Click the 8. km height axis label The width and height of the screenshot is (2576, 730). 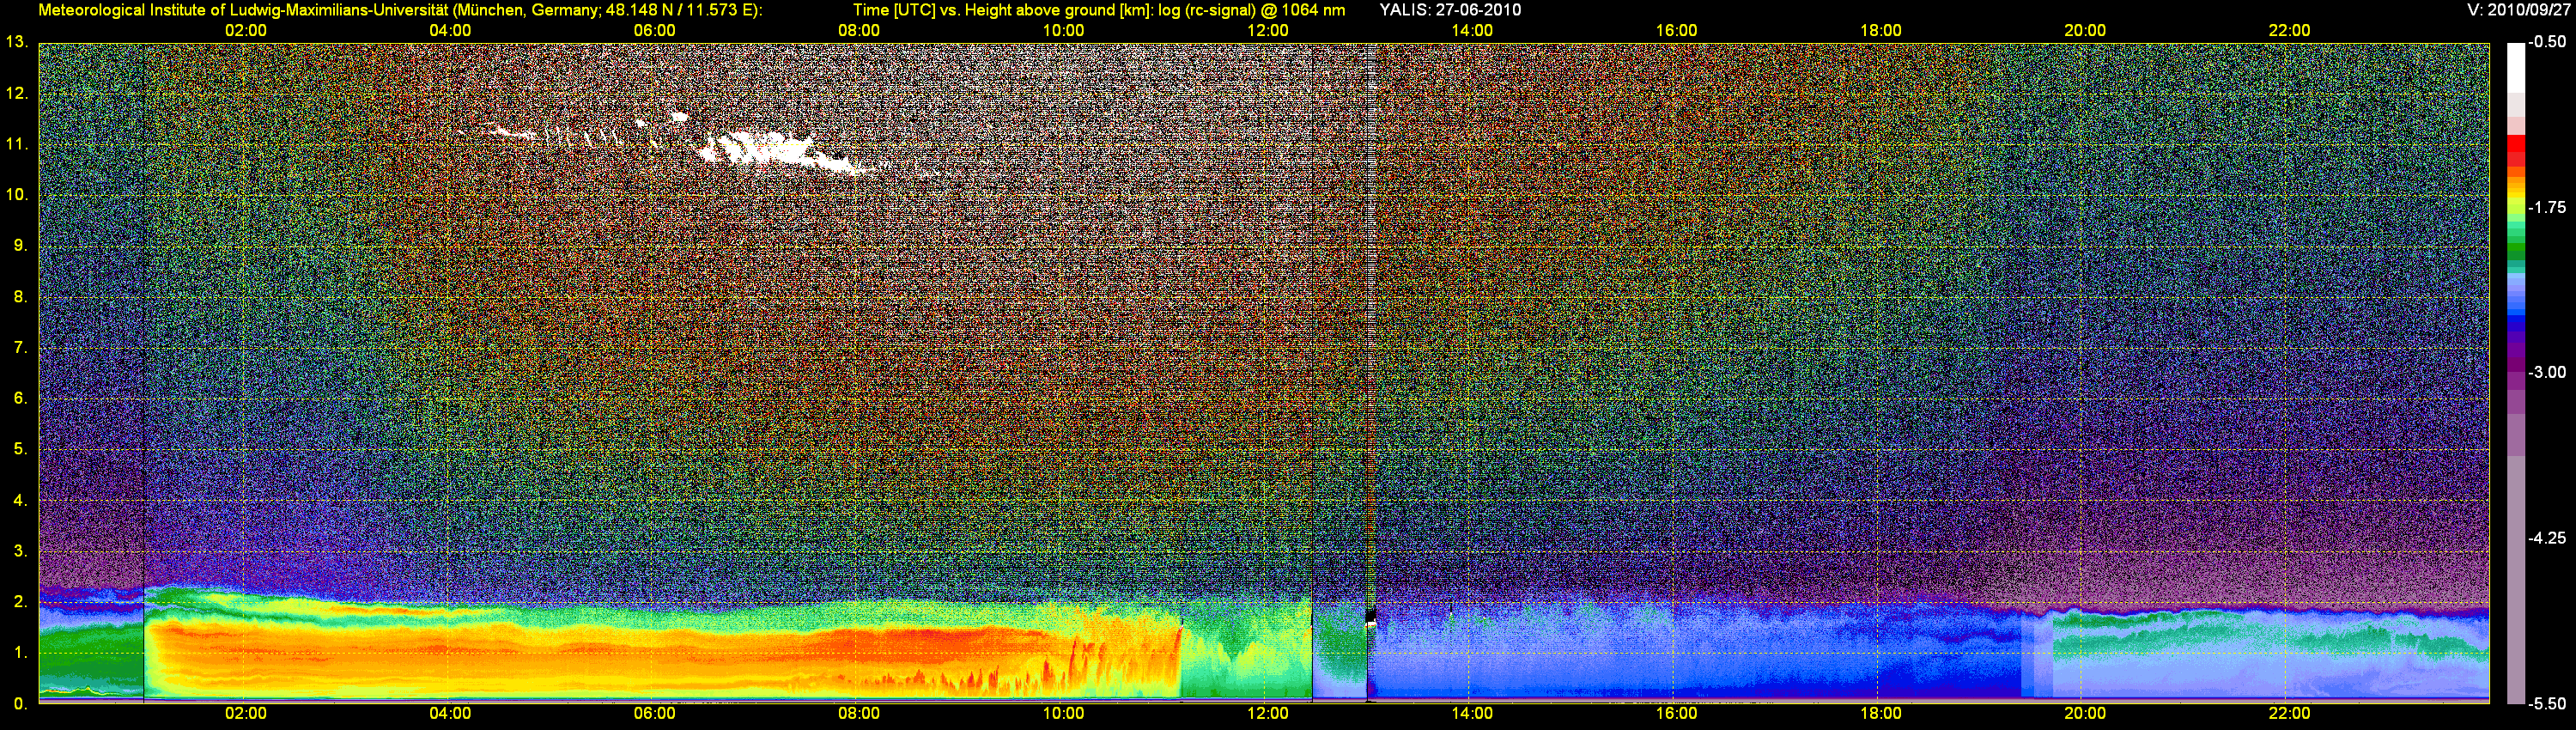(x=20, y=296)
